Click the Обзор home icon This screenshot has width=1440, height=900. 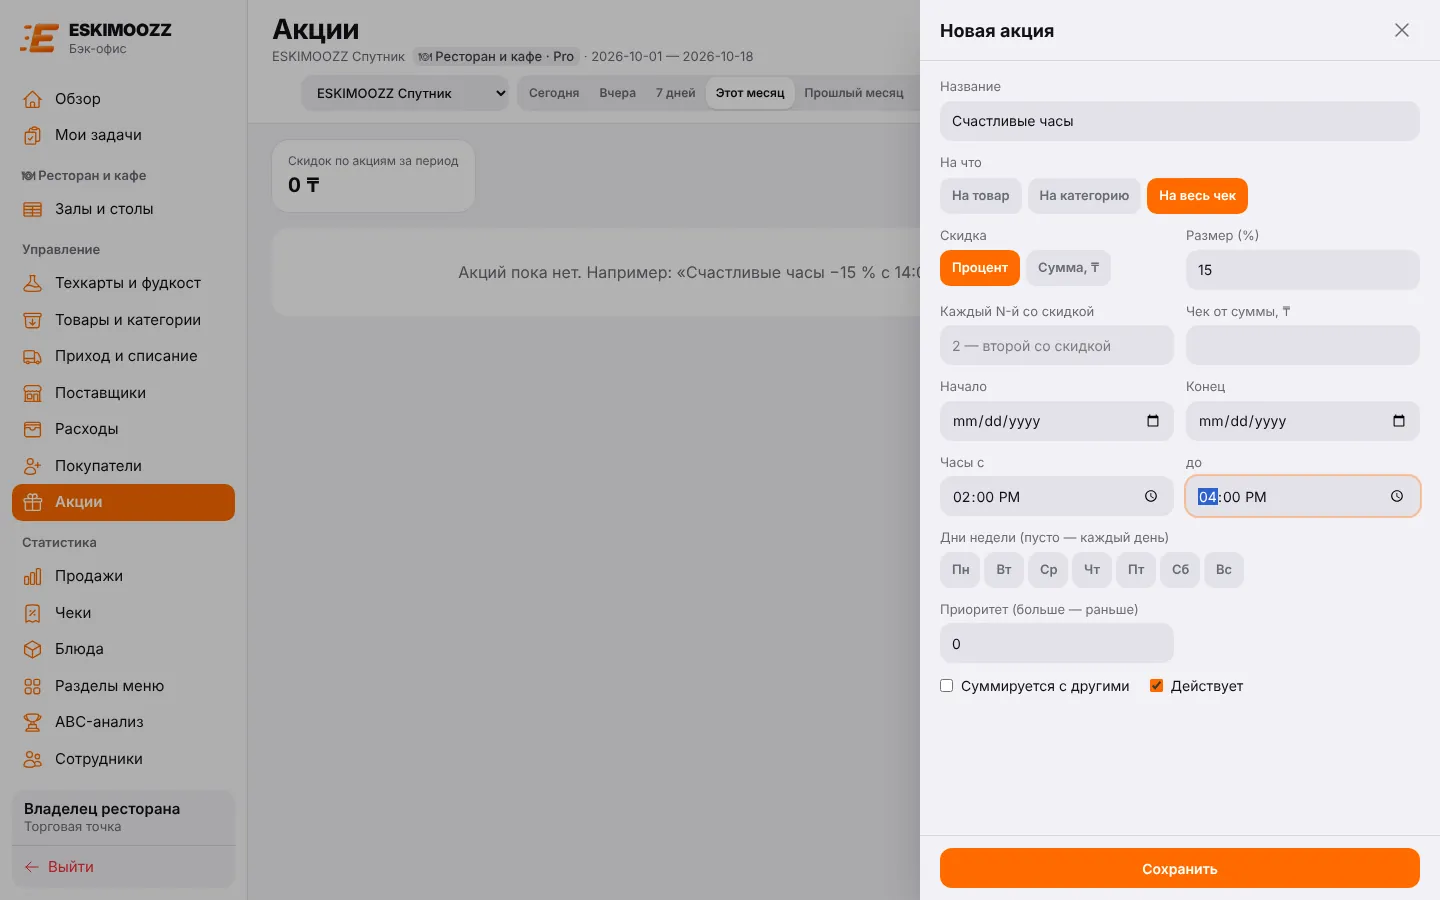(33, 99)
